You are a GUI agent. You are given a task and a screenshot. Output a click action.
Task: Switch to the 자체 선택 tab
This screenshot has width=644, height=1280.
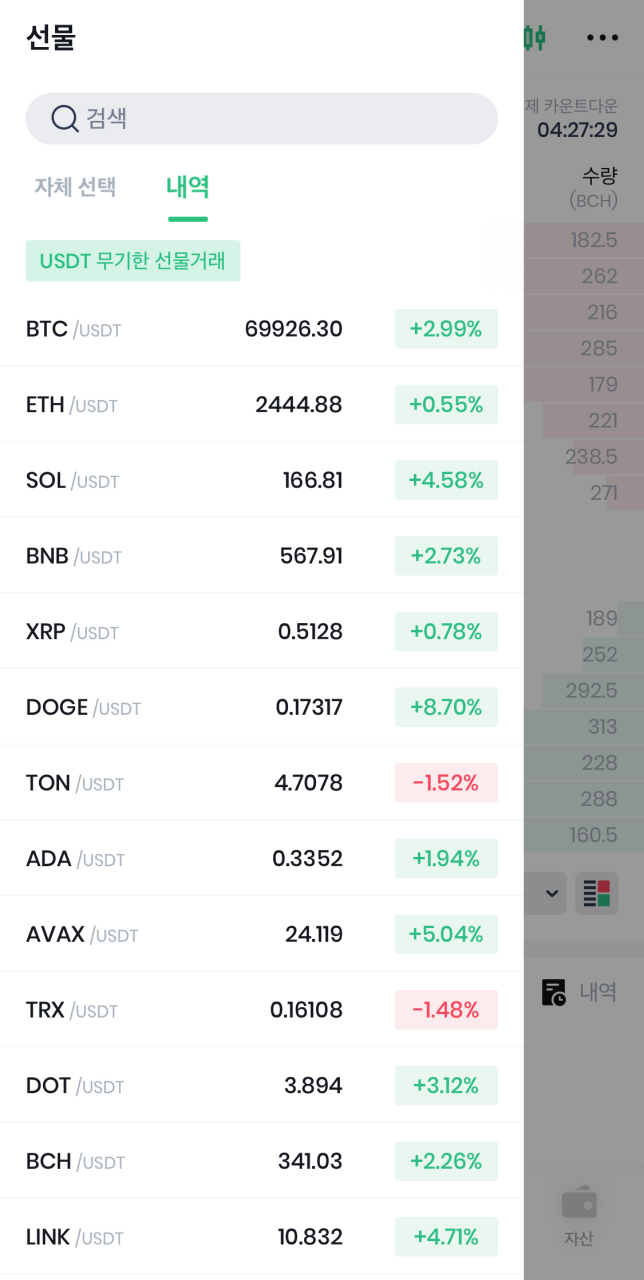point(76,187)
